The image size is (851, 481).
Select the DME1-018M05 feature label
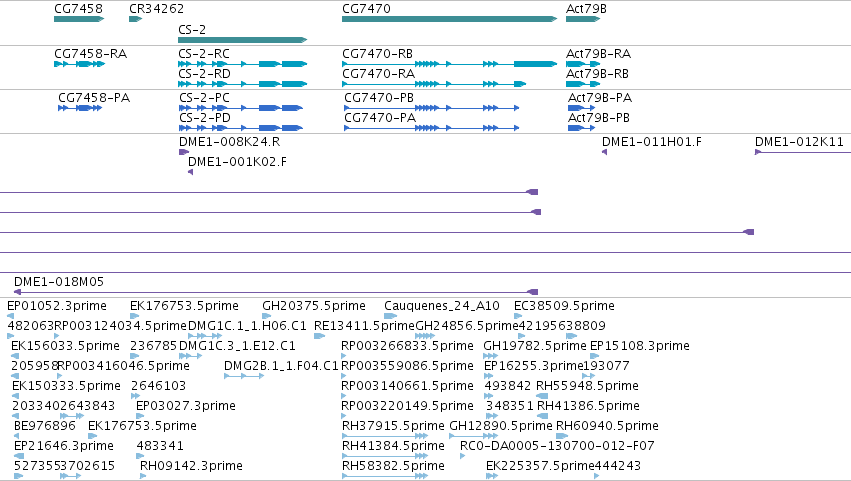59,282
